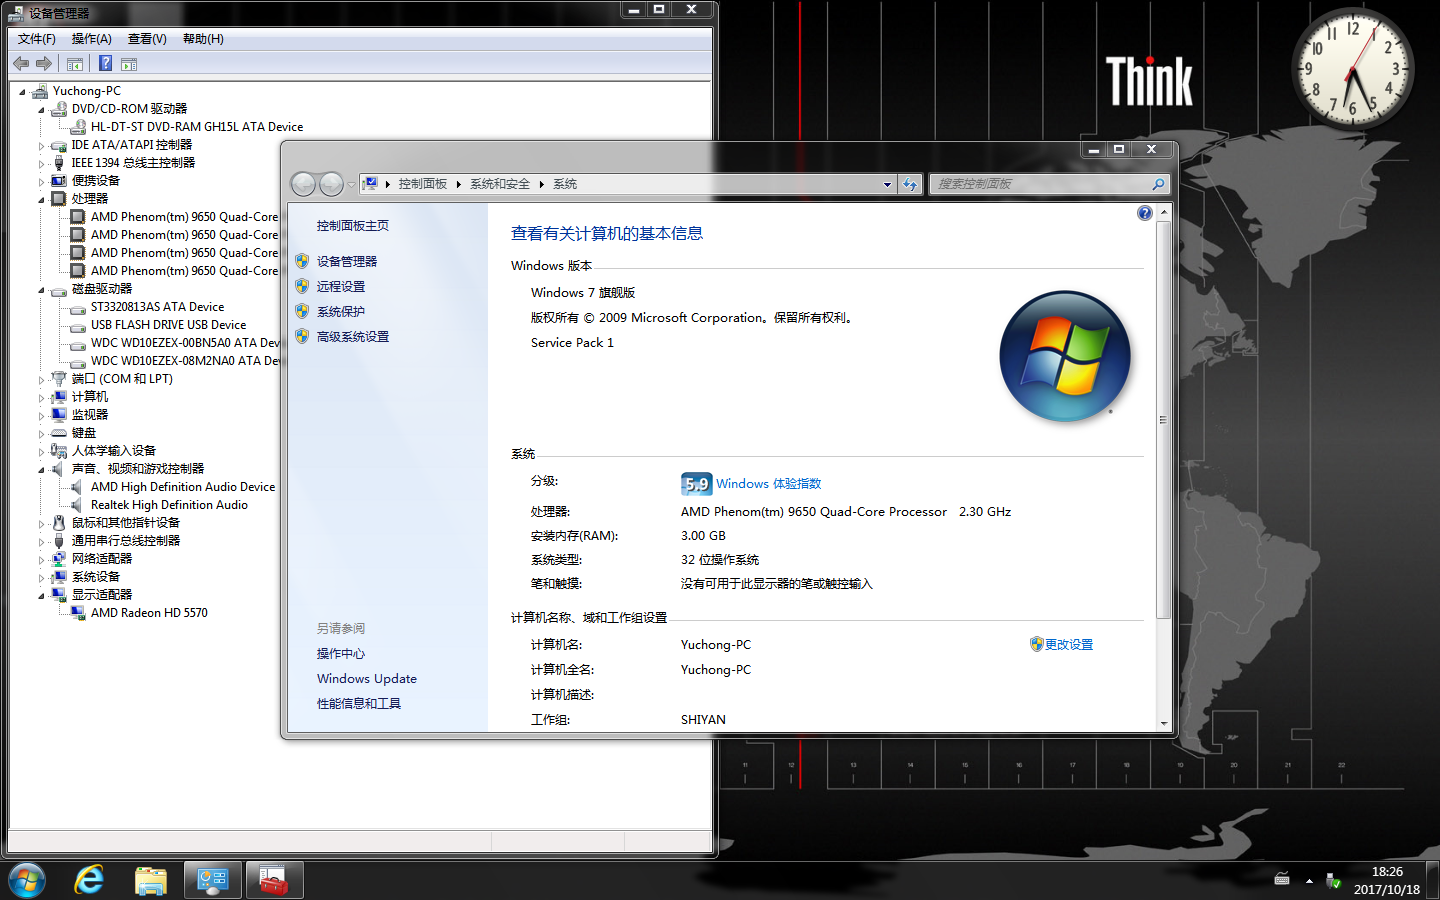Click the AMD Radeon HD 5570 device icon
Image resolution: width=1440 pixels, height=900 pixels.
[78, 613]
